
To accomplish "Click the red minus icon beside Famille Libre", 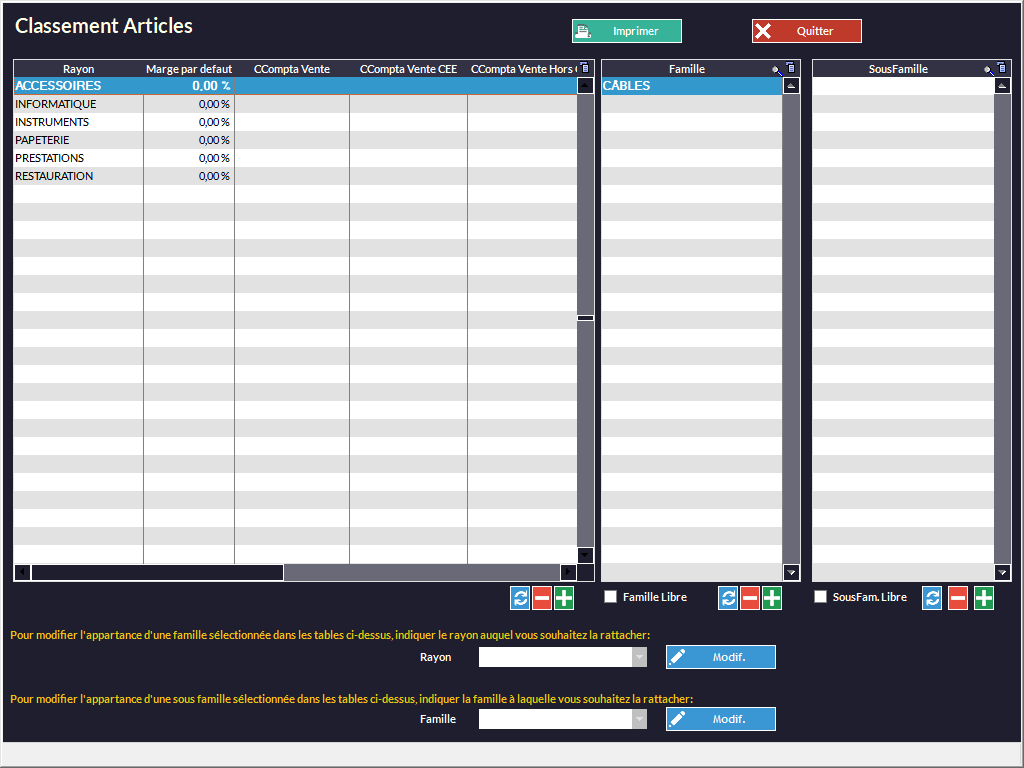I will click(x=750, y=598).
